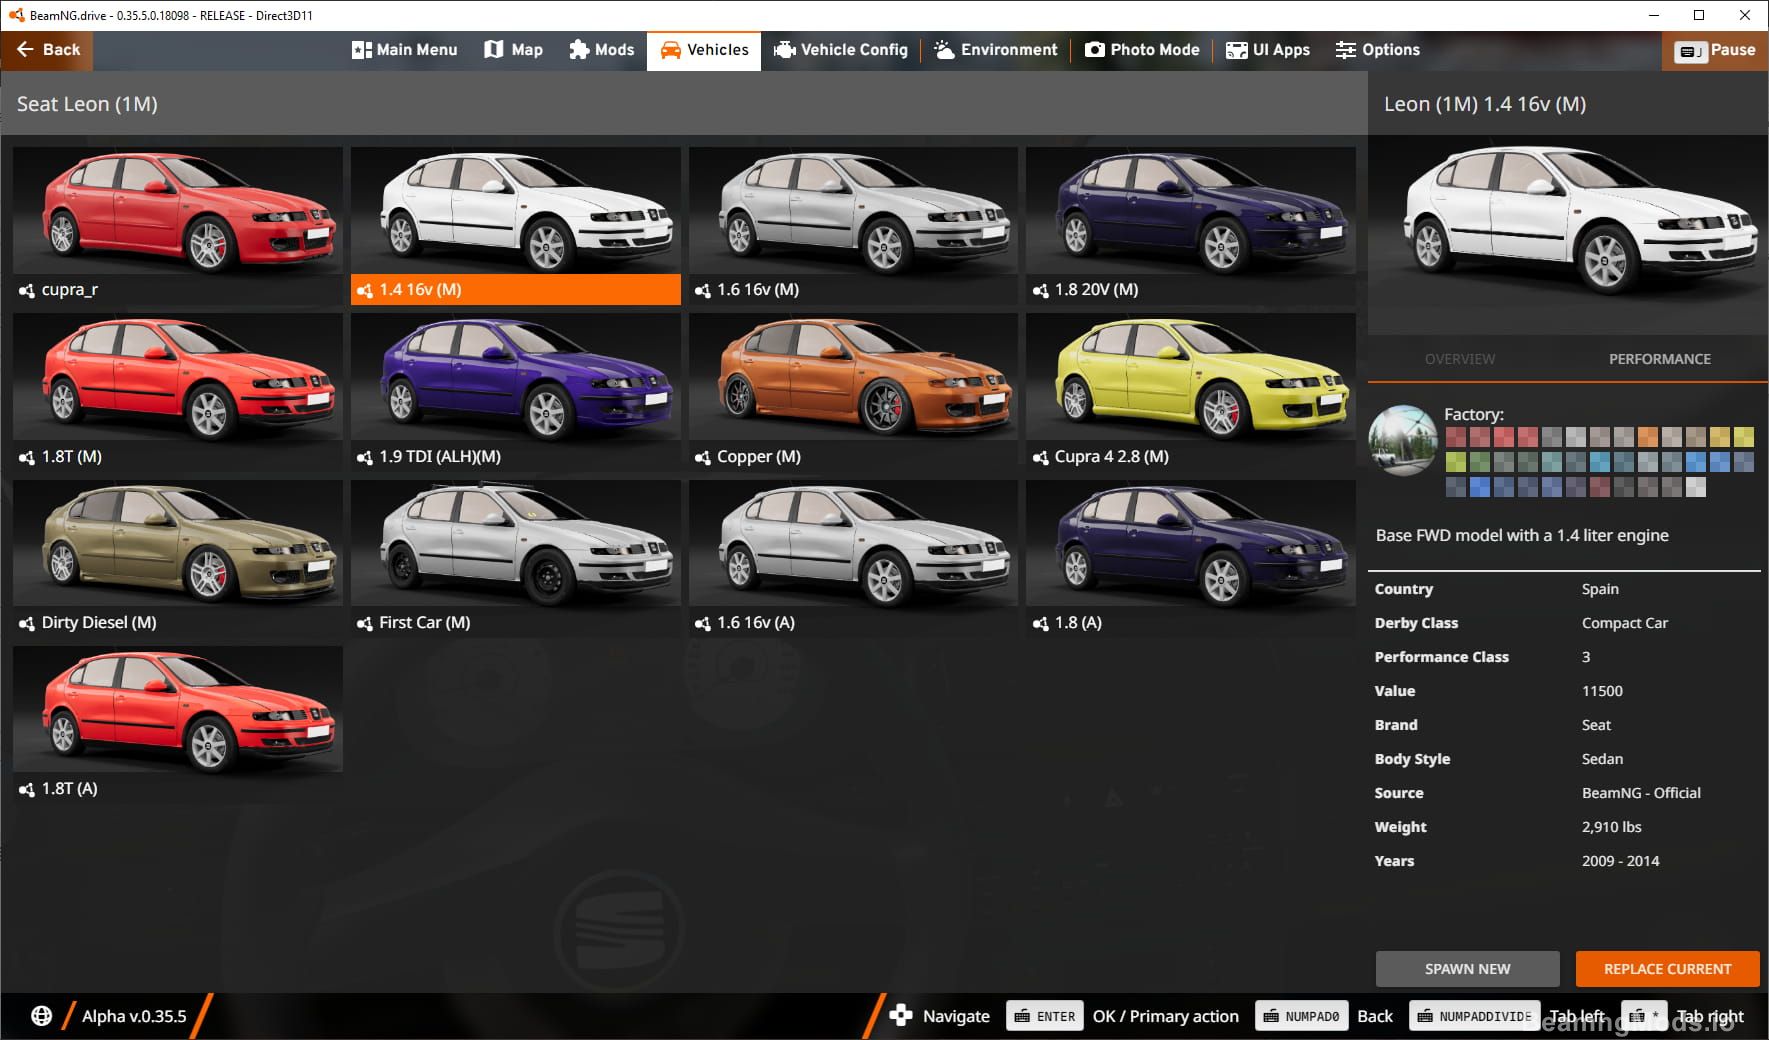This screenshot has width=1769, height=1040.
Task: Click the config icon beside cupra_r
Action: [26, 290]
